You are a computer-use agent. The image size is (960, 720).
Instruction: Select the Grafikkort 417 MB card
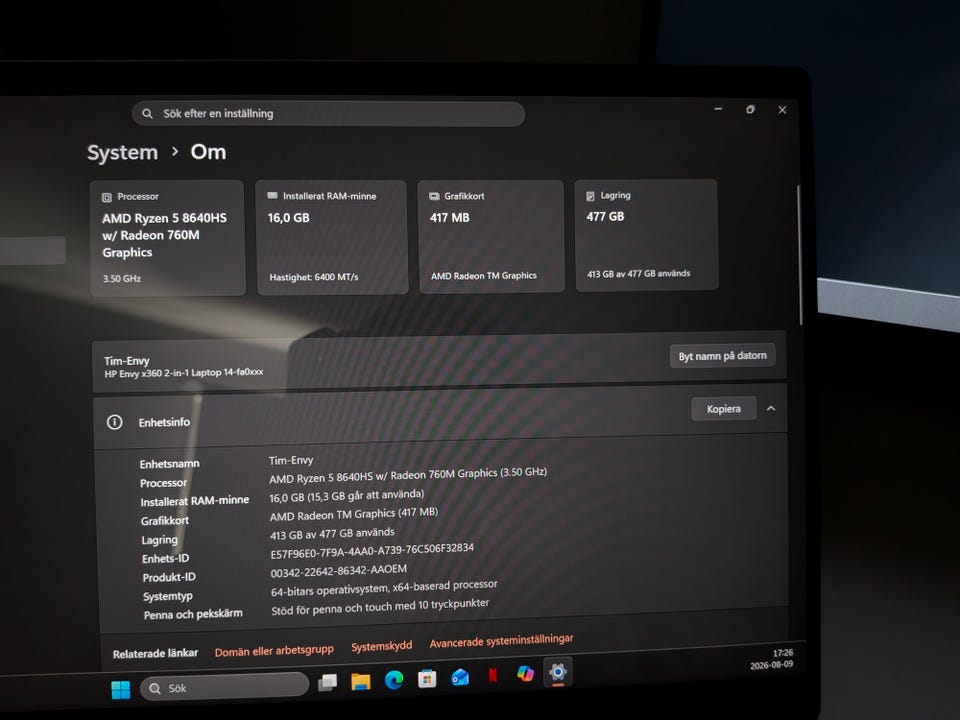tap(491, 236)
